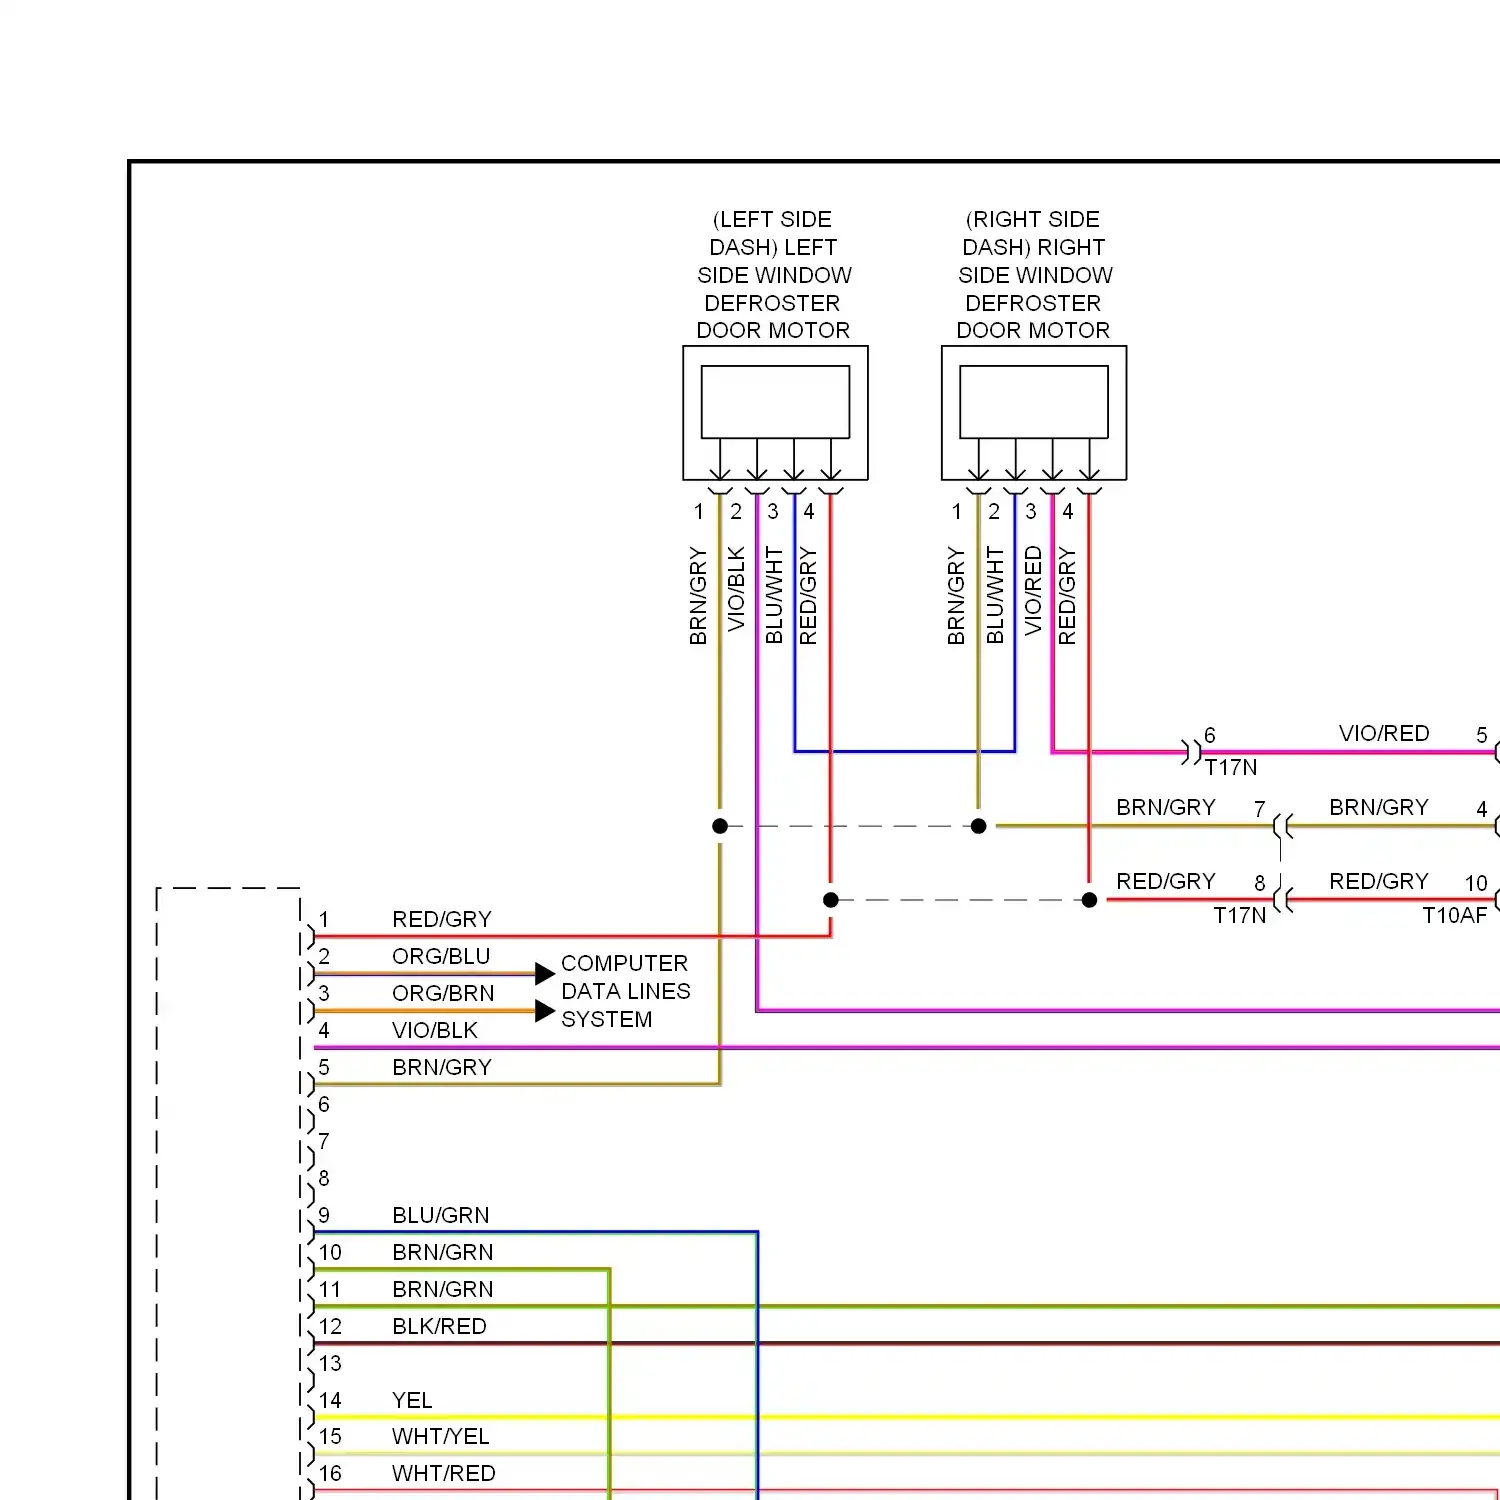Click the BRN/GRN label at pin 10
The height and width of the screenshot is (1500, 1500).
click(443, 1252)
